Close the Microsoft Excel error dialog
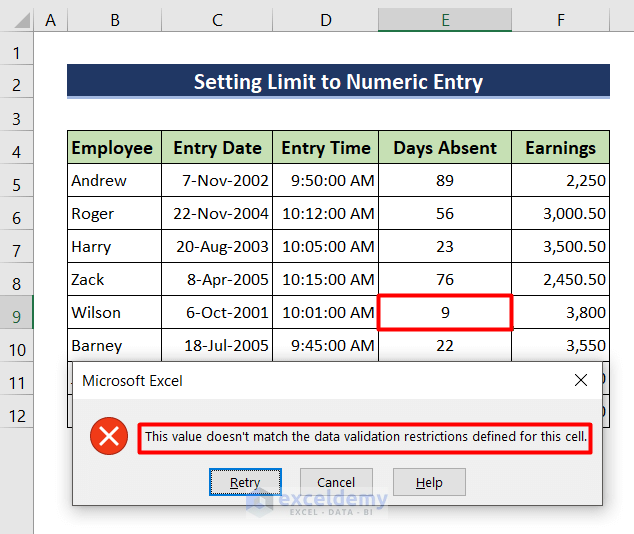Image resolution: width=634 pixels, height=534 pixels. point(580,380)
